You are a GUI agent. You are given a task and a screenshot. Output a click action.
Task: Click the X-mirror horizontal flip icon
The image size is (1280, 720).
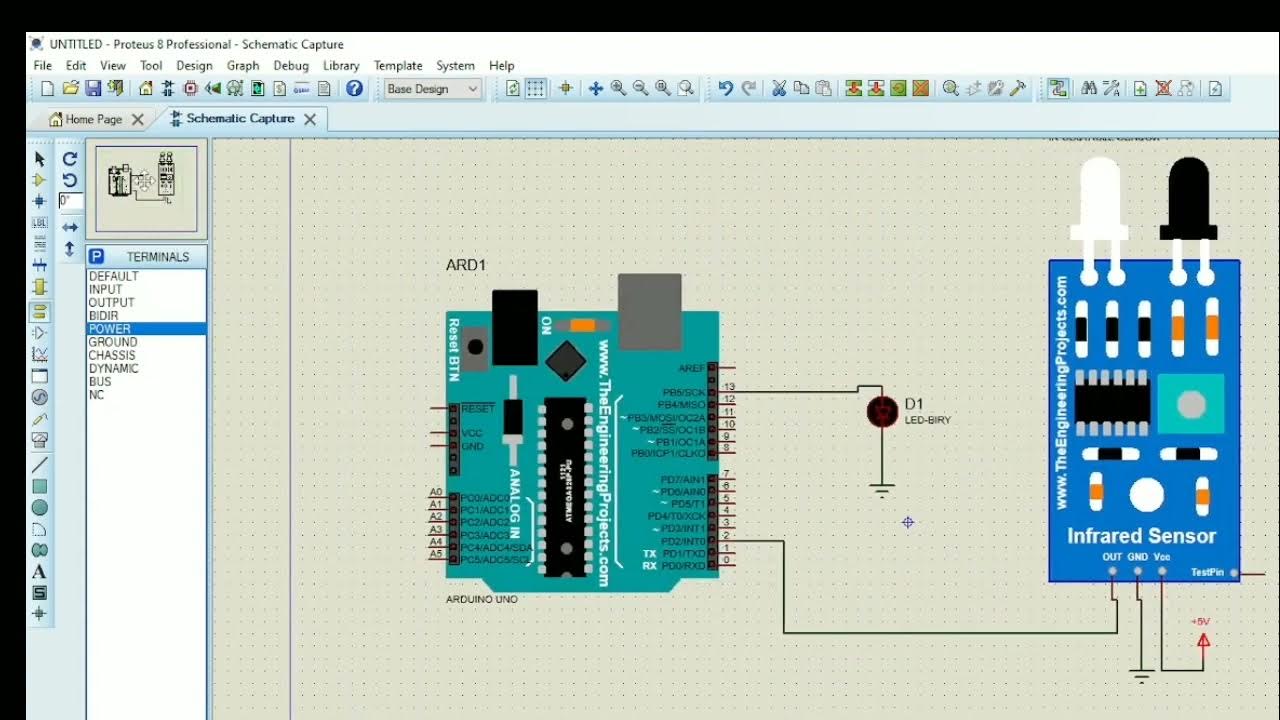coord(70,228)
